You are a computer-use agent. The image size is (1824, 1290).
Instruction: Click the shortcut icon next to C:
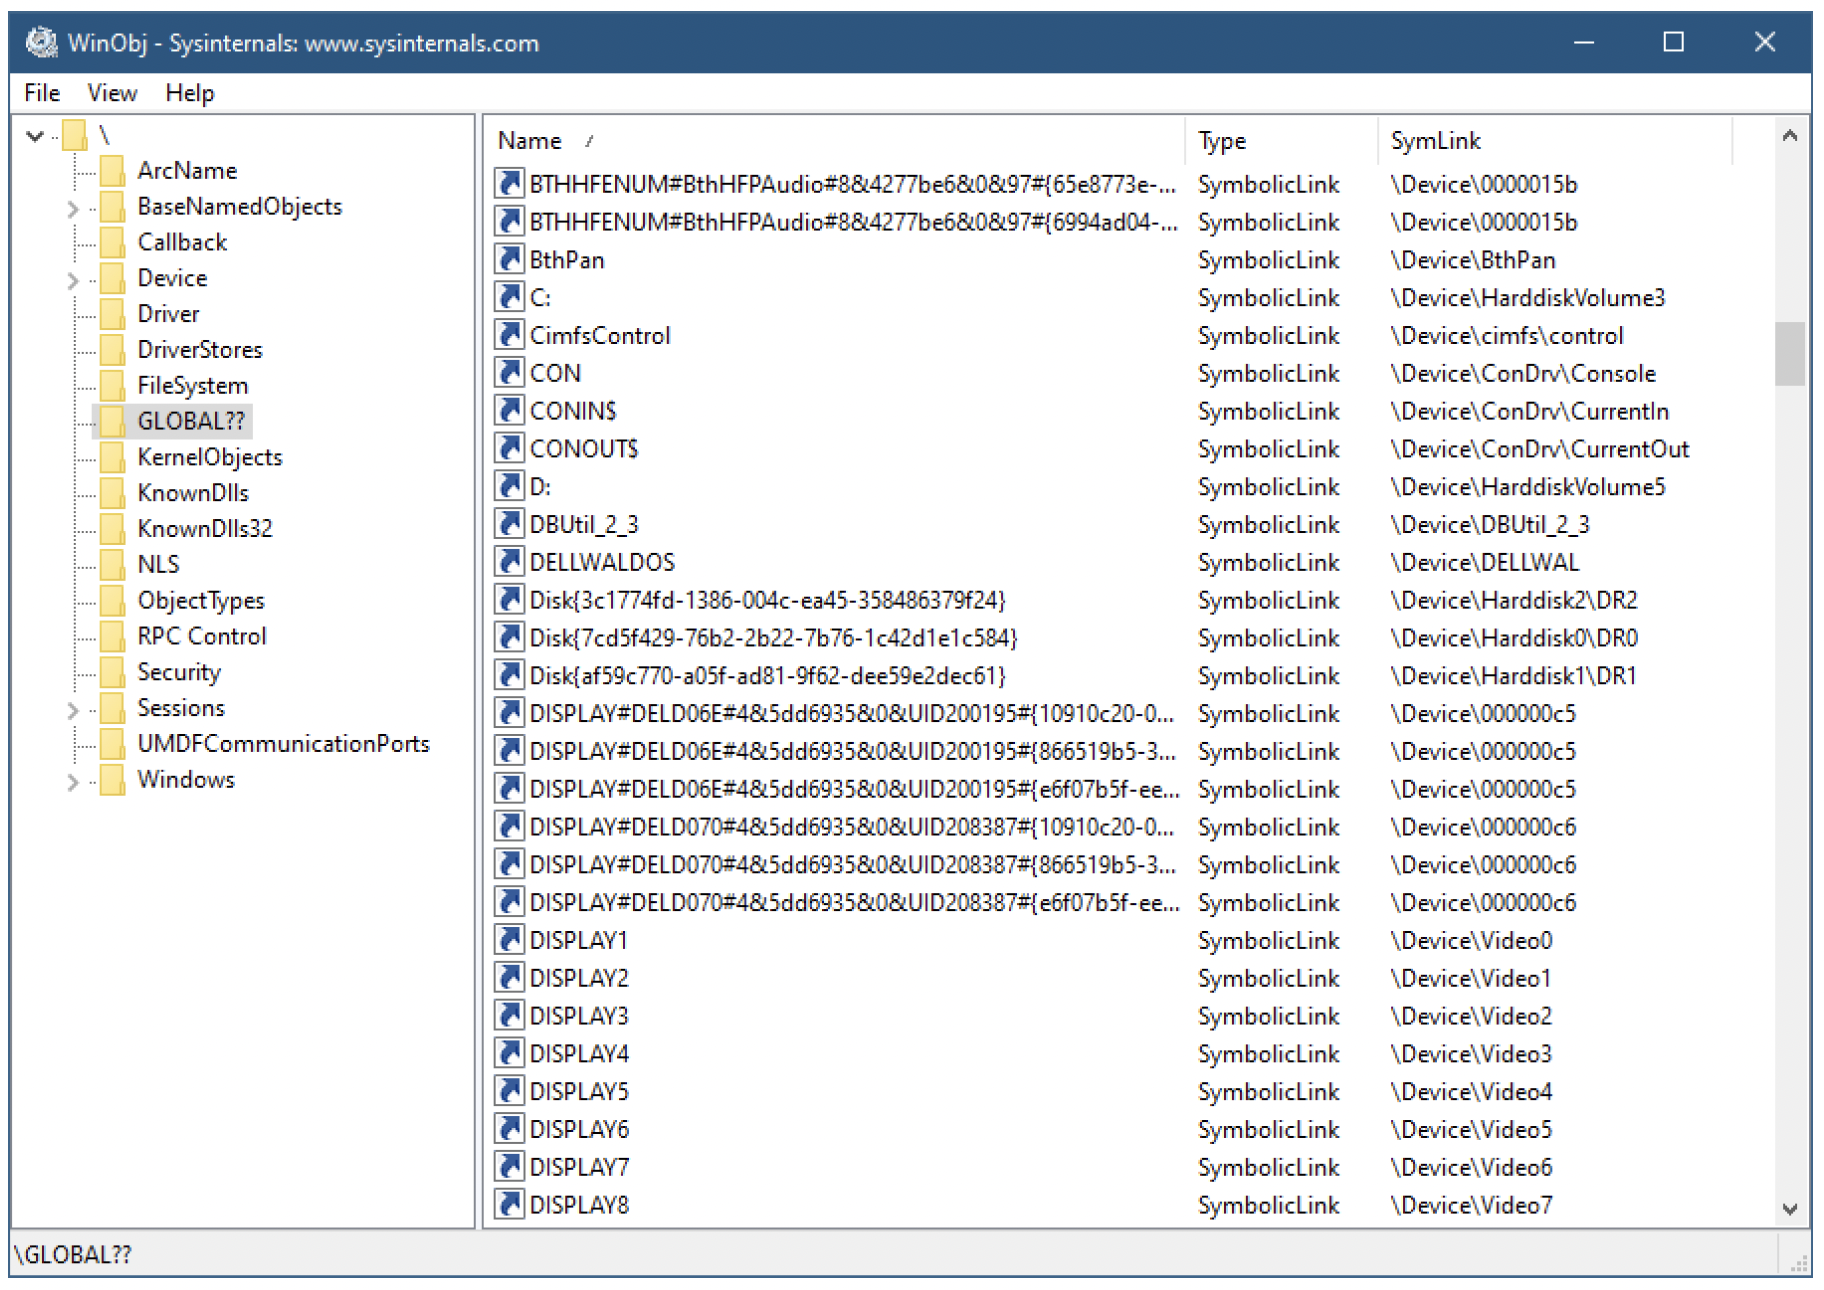click(x=509, y=297)
